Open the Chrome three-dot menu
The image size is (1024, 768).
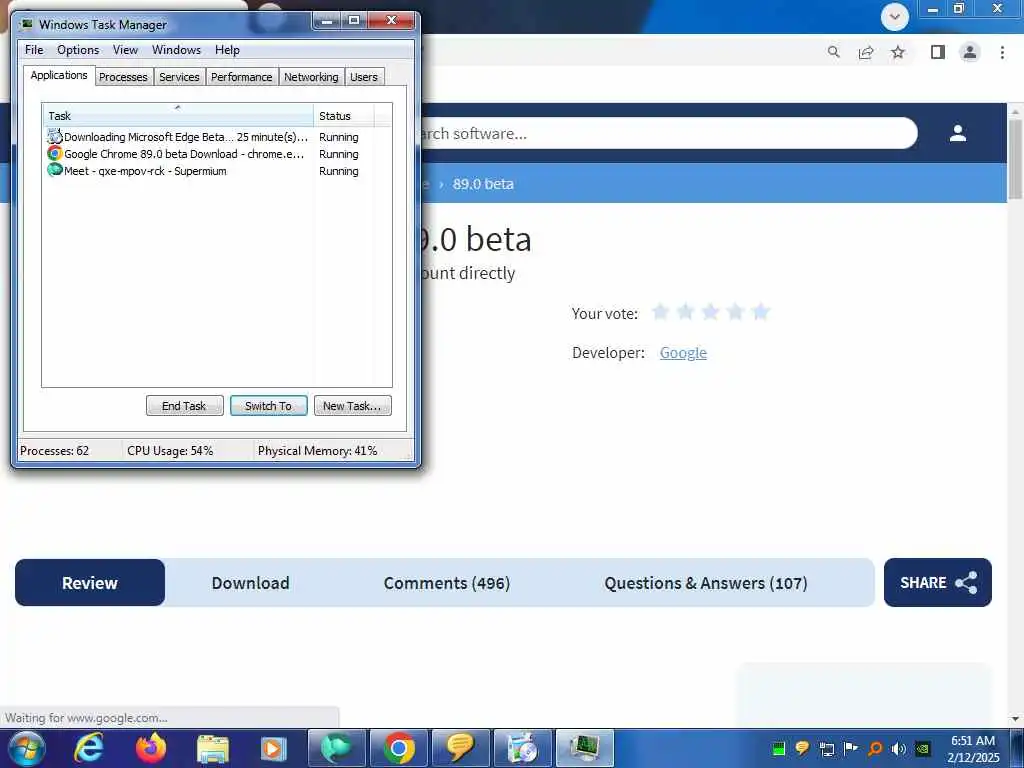[x=1002, y=52]
